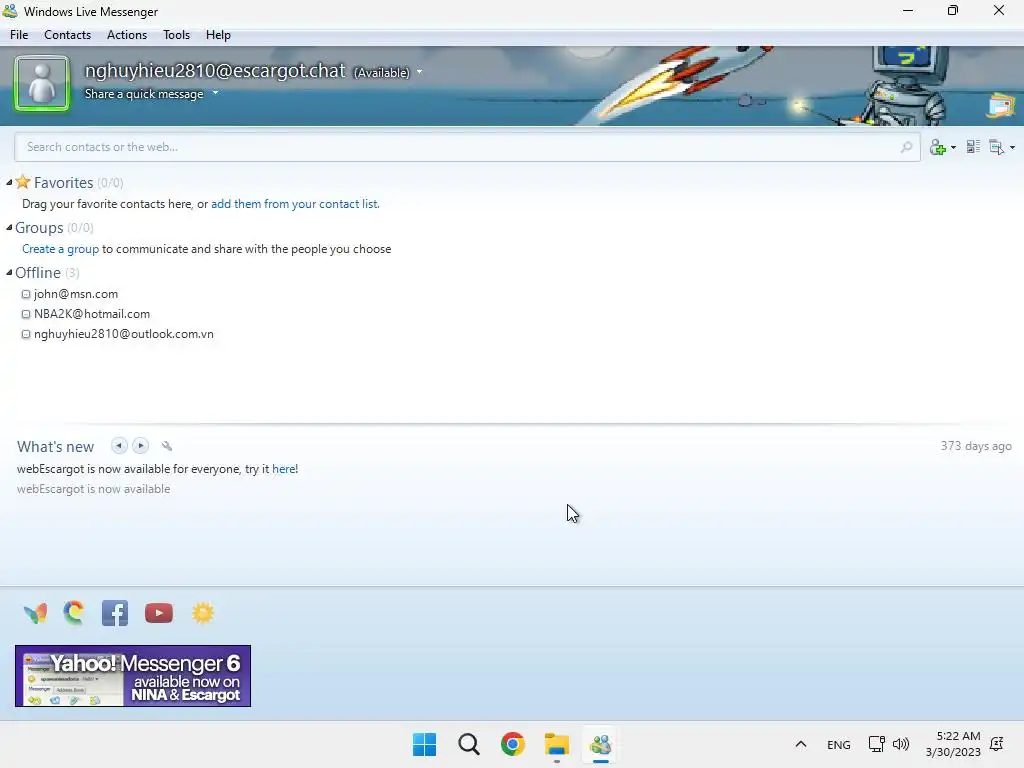This screenshot has height=768, width=1024.
Task: Click Messenger icon in the taskbar
Action: (601, 744)
